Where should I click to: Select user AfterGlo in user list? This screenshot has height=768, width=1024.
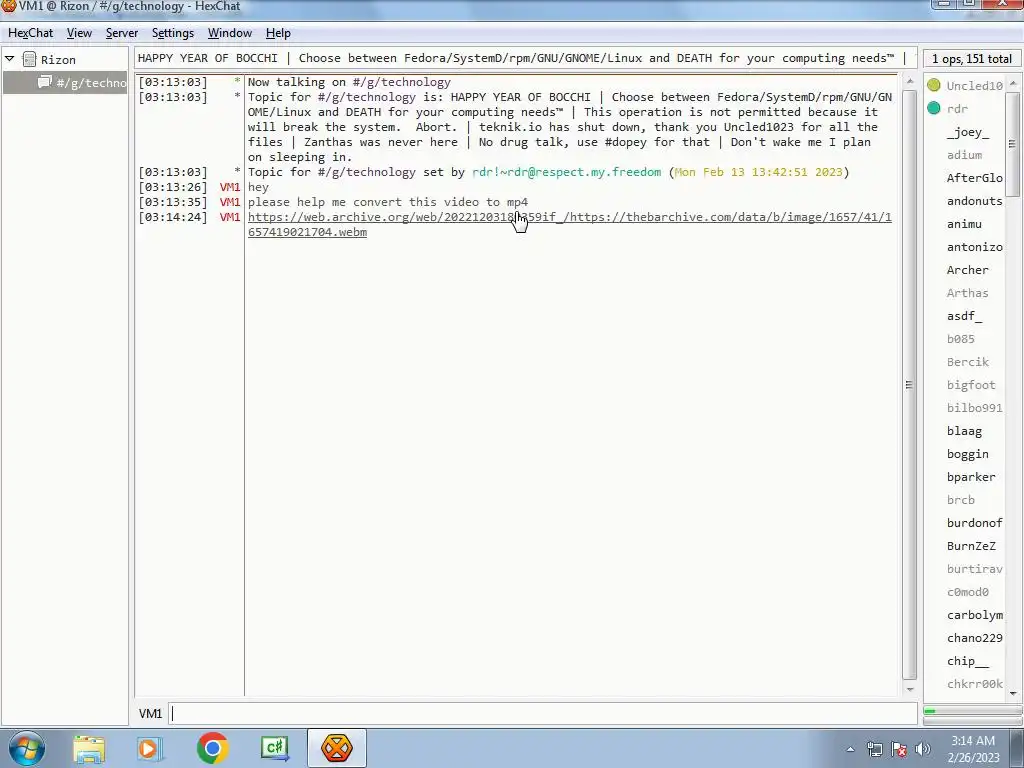click(974, 178)
